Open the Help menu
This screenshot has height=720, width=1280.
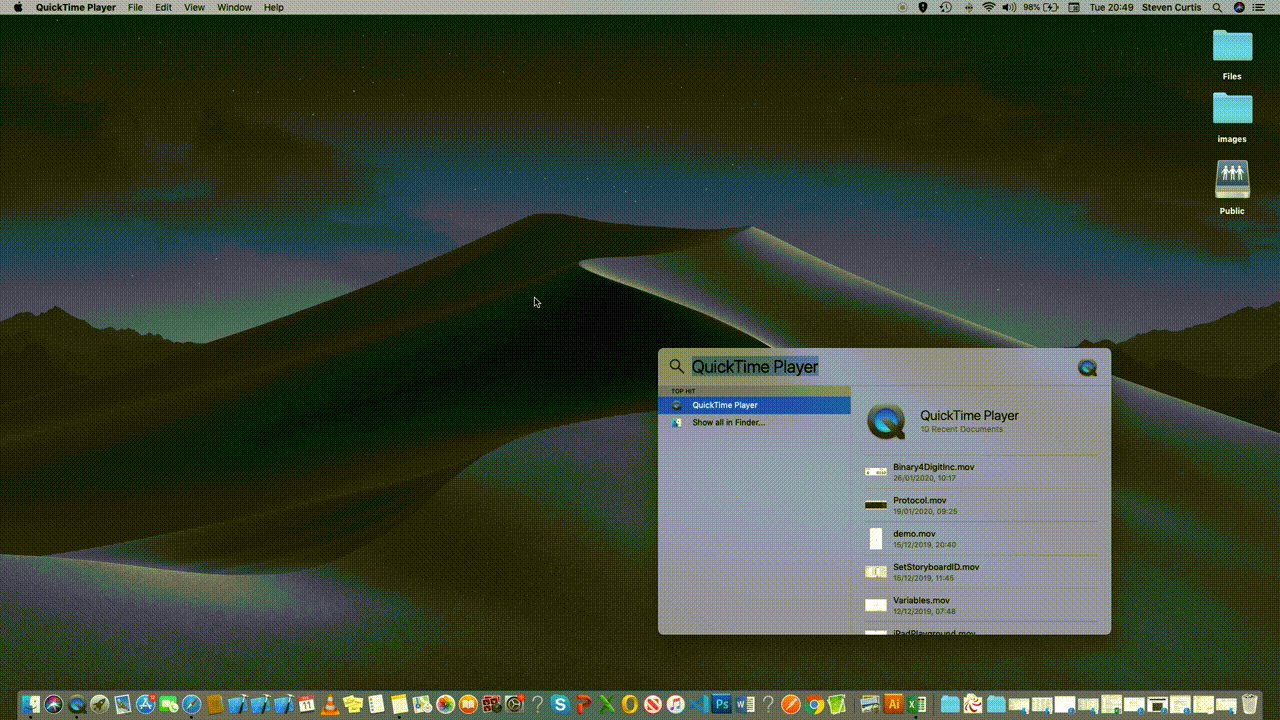click(x=273, y=7)
